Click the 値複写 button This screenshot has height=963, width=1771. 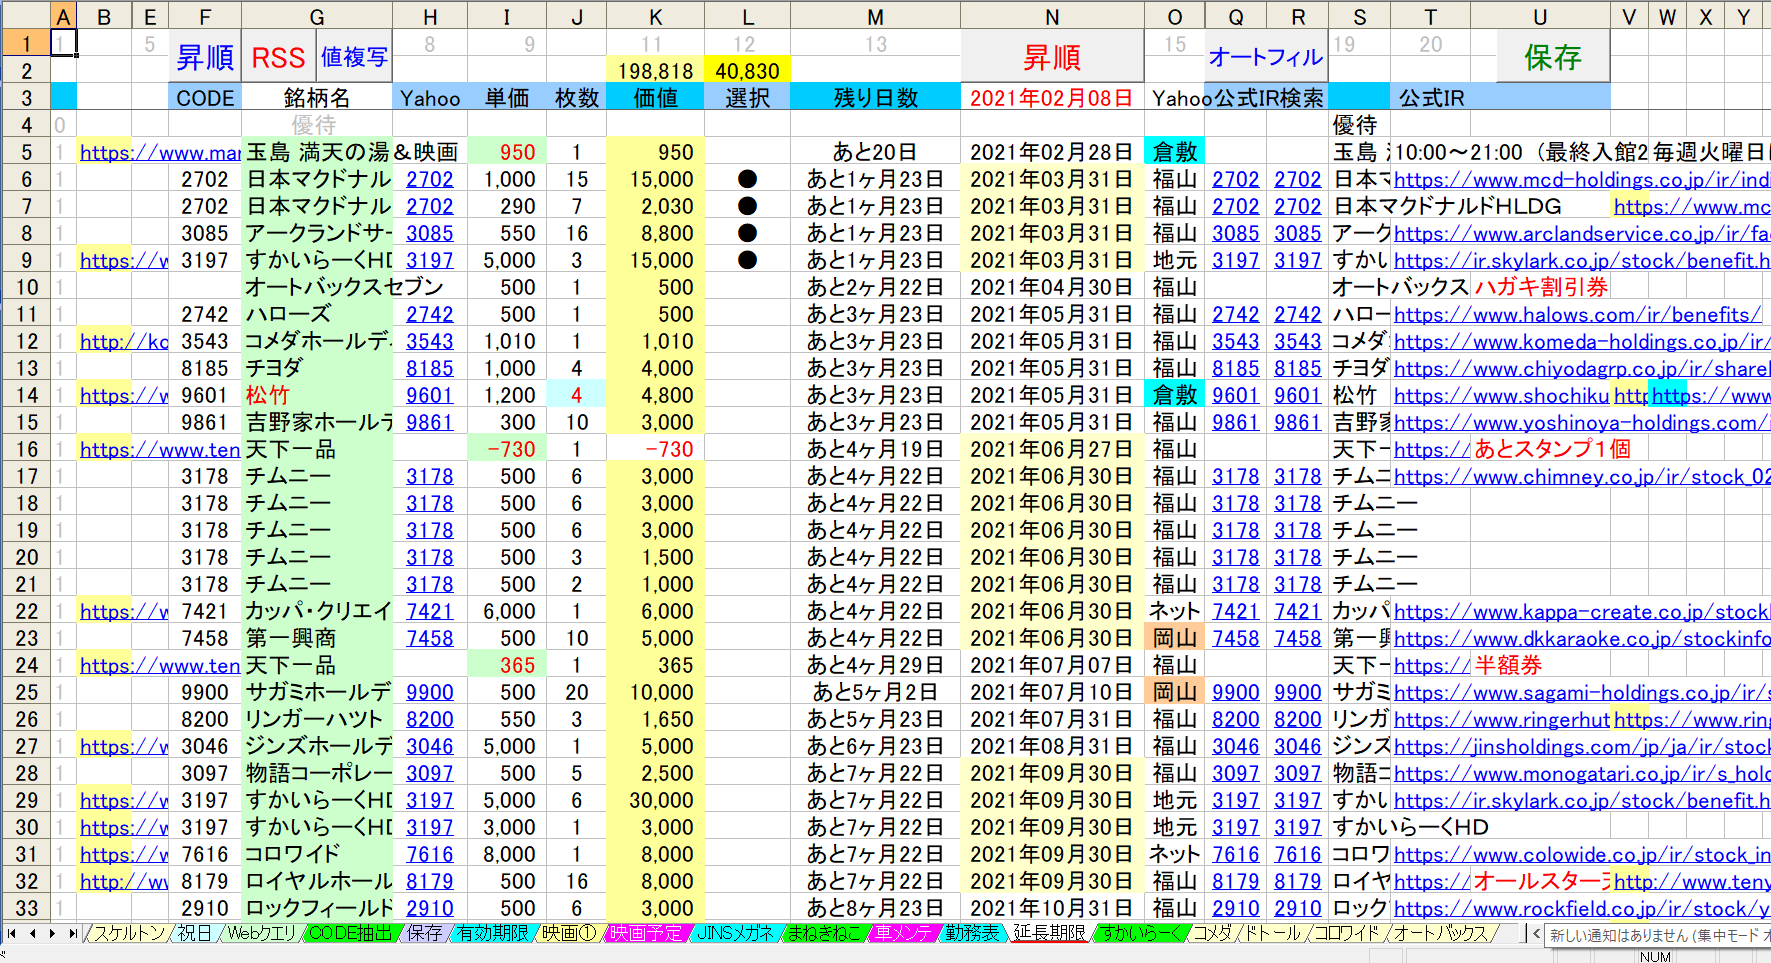tap(354, 57)
